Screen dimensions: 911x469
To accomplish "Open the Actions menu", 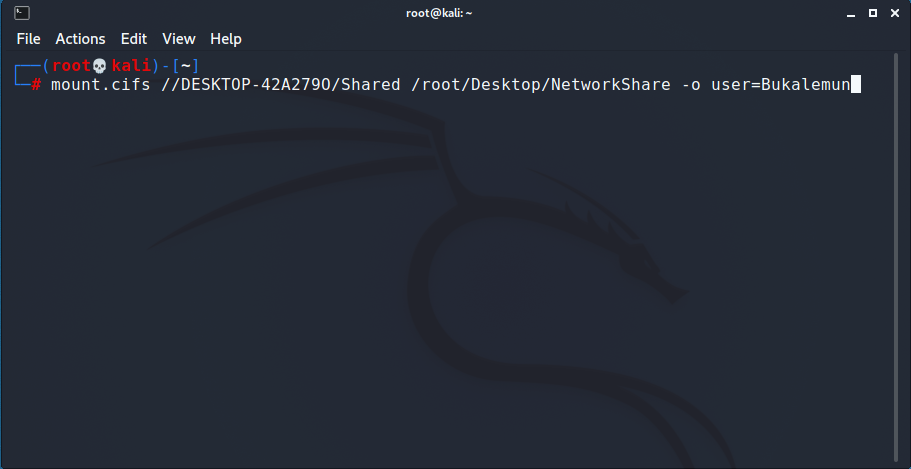I will pos(80,39).
